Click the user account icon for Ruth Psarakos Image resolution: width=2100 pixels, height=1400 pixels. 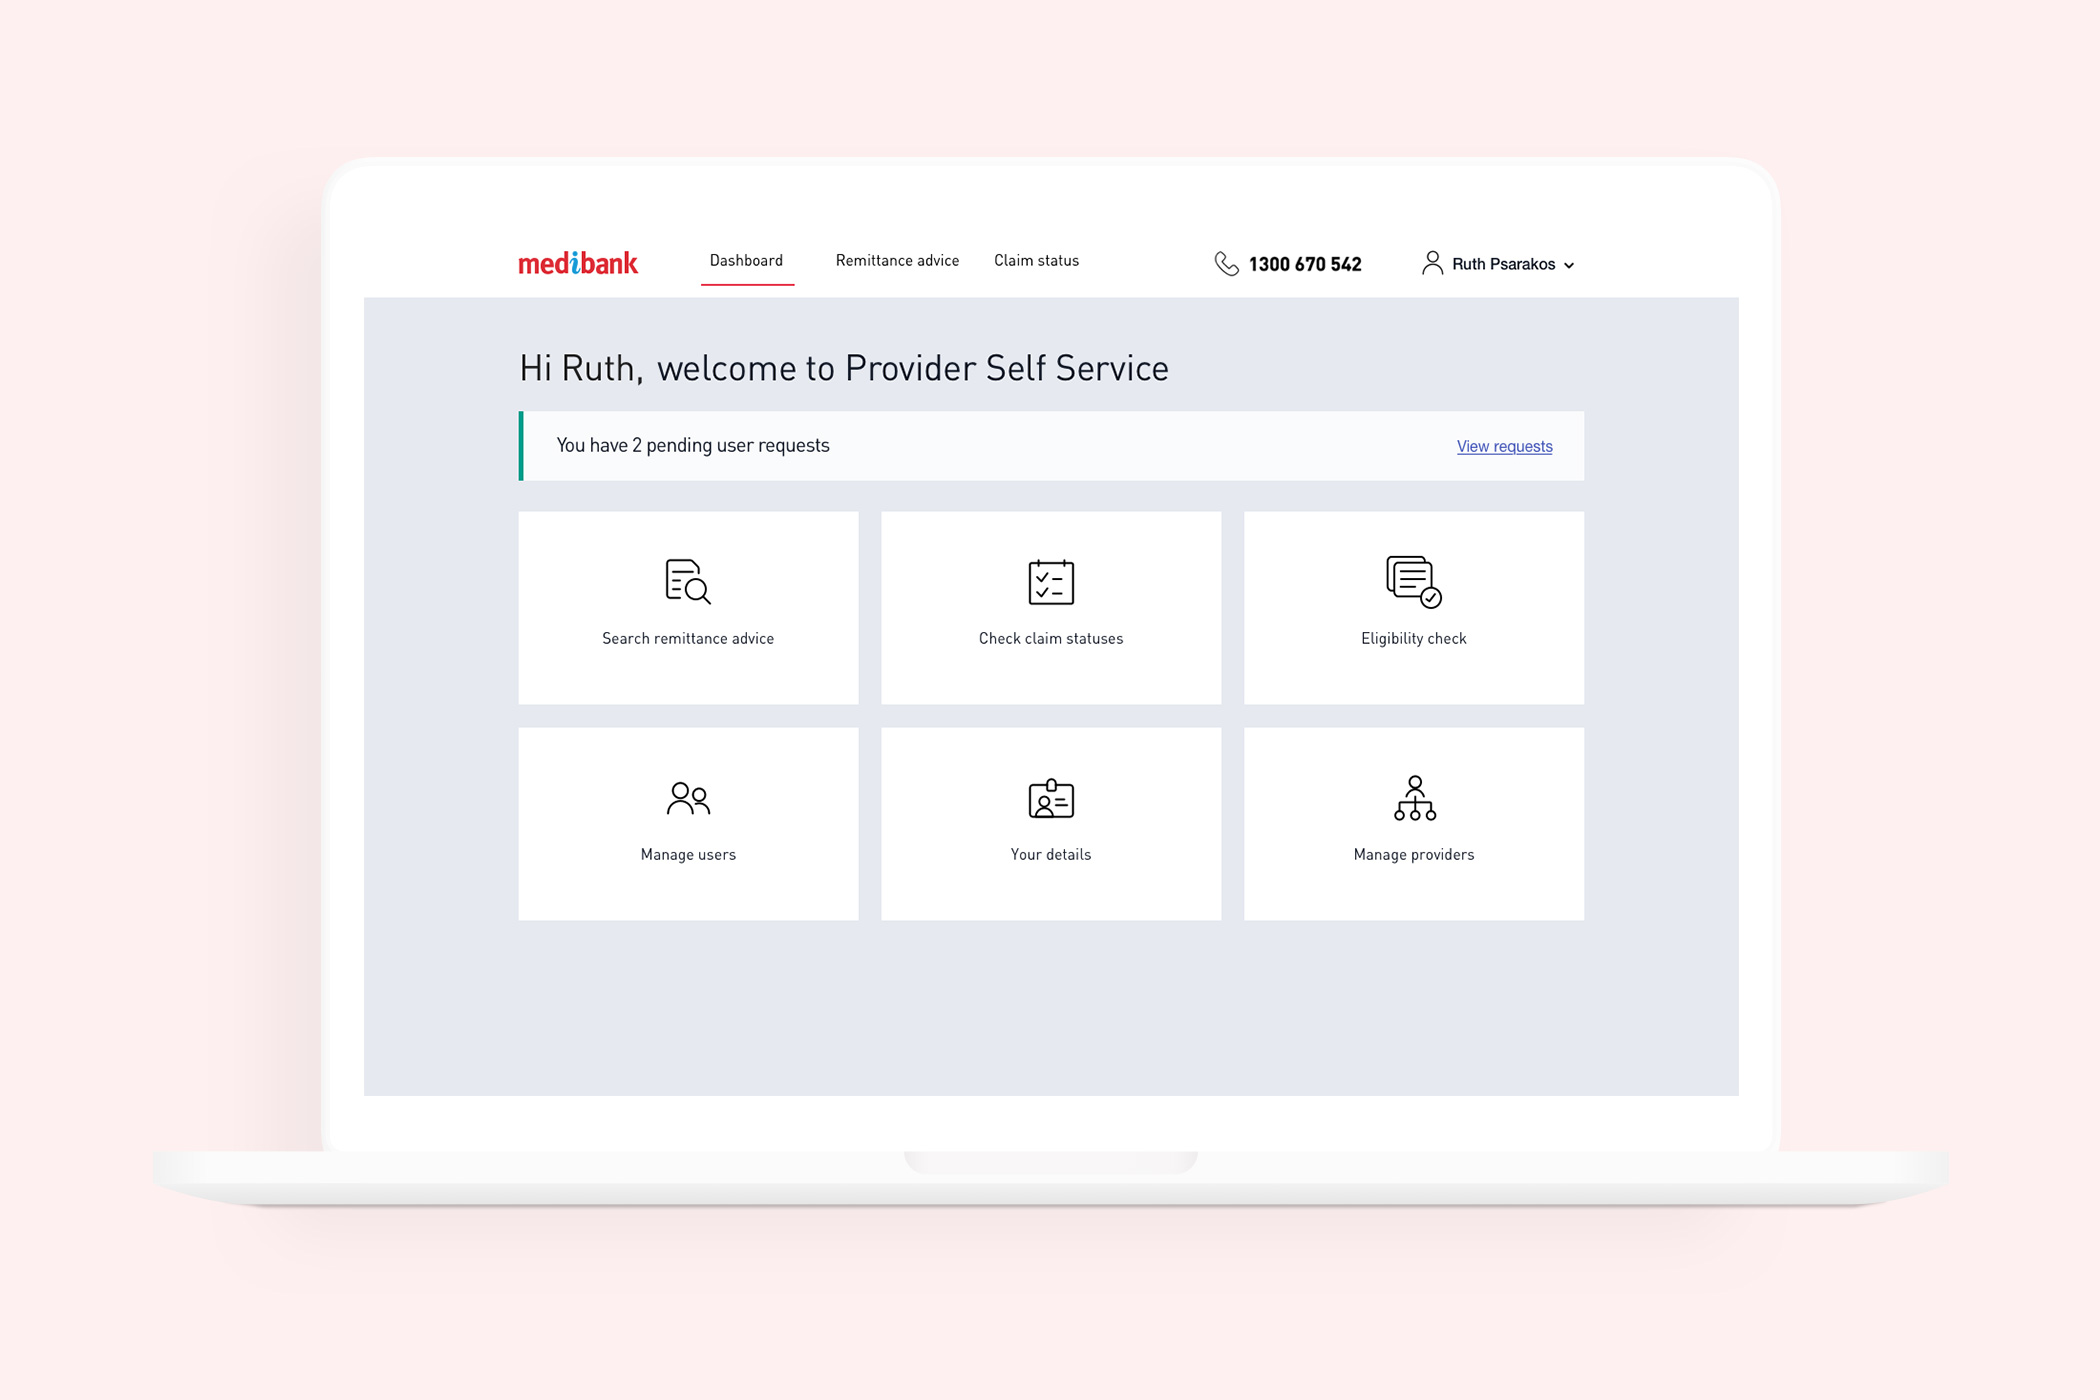click(1433, 262)
